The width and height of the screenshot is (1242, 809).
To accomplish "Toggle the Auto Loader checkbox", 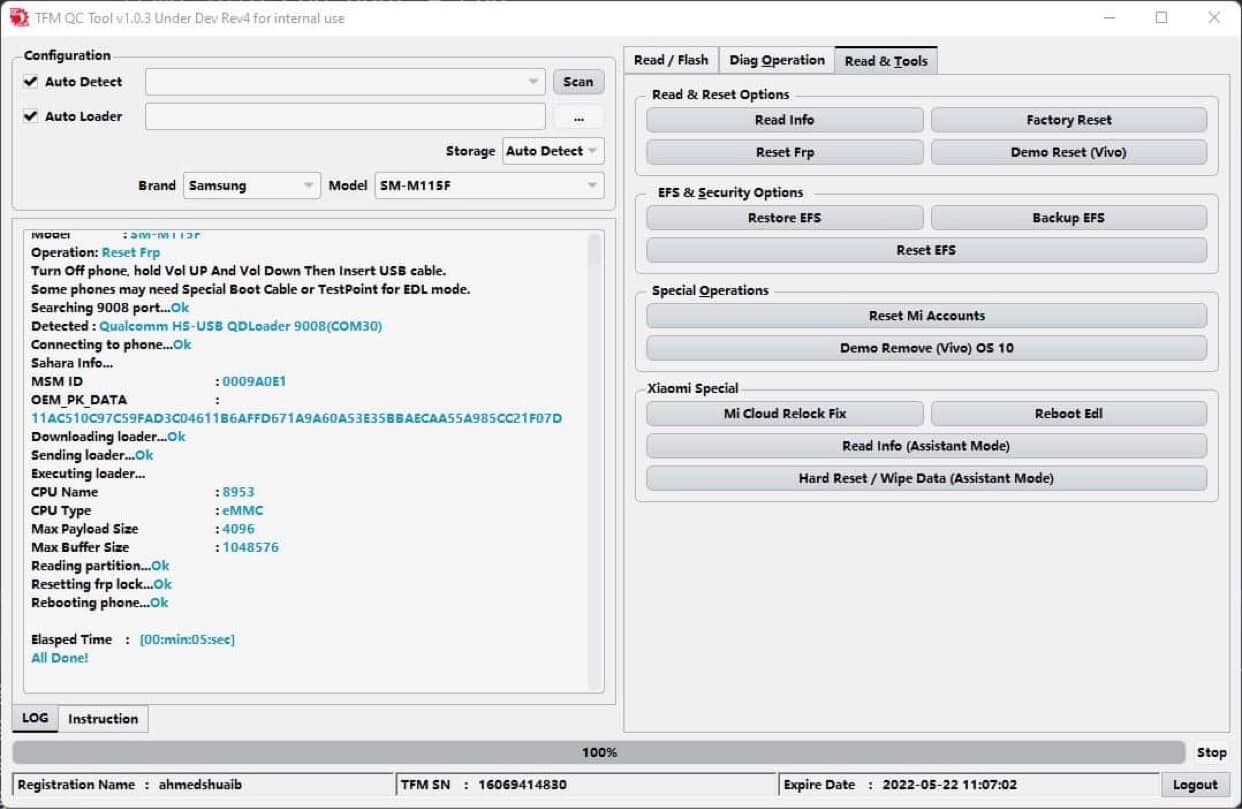I will (31, 116).
